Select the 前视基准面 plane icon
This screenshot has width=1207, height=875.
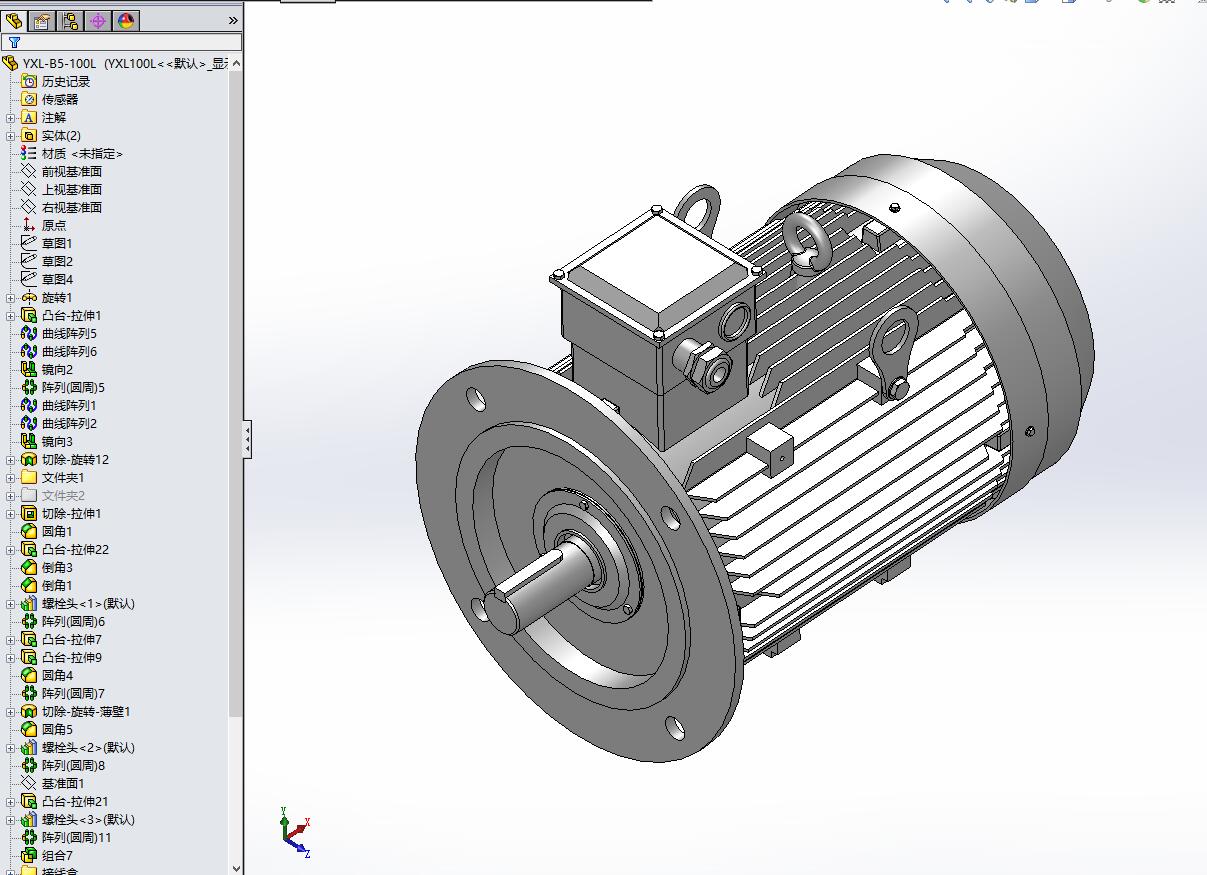[29, 171]
